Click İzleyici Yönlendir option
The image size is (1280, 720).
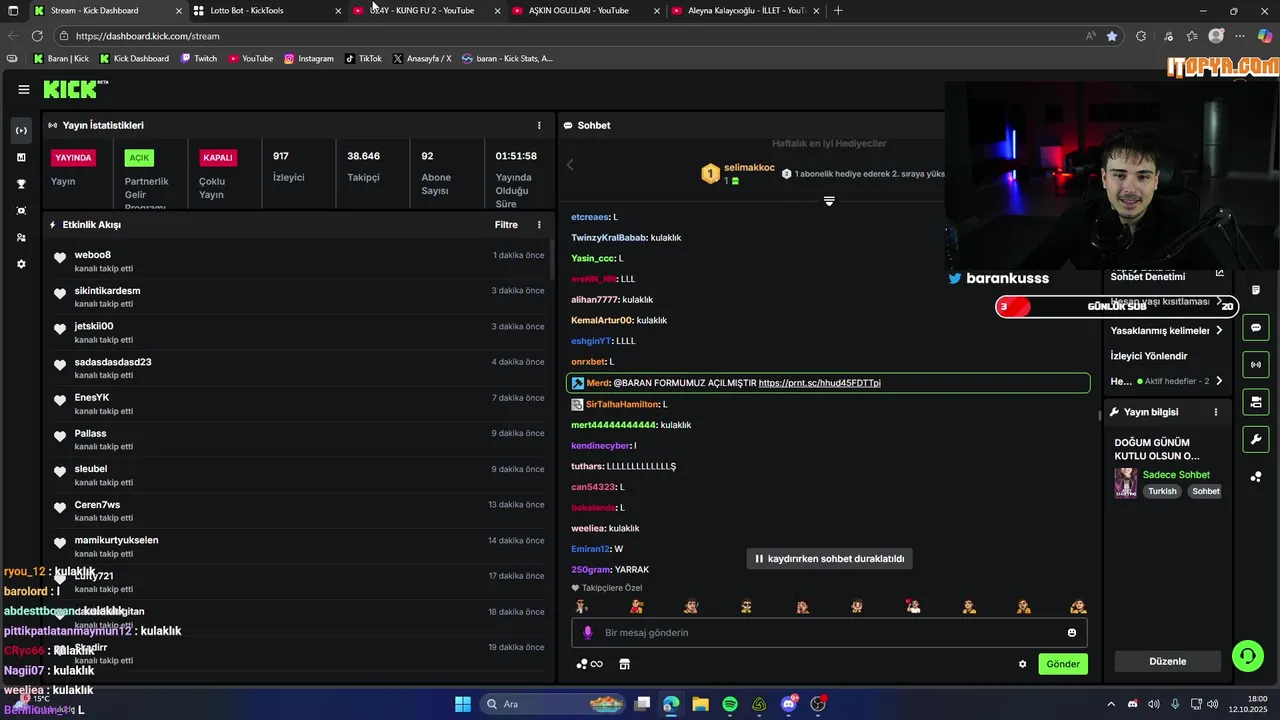tap(1149, 356)
